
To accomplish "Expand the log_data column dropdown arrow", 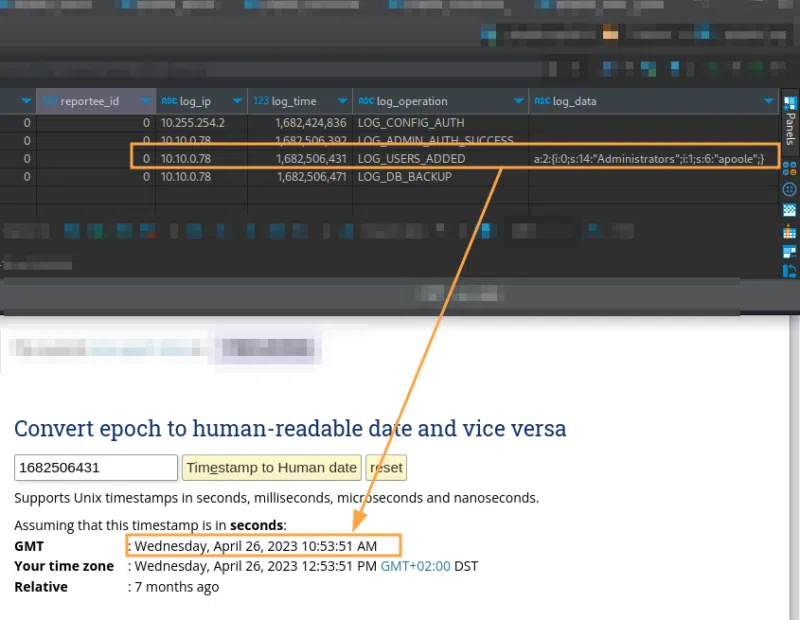I will point(768,101).
